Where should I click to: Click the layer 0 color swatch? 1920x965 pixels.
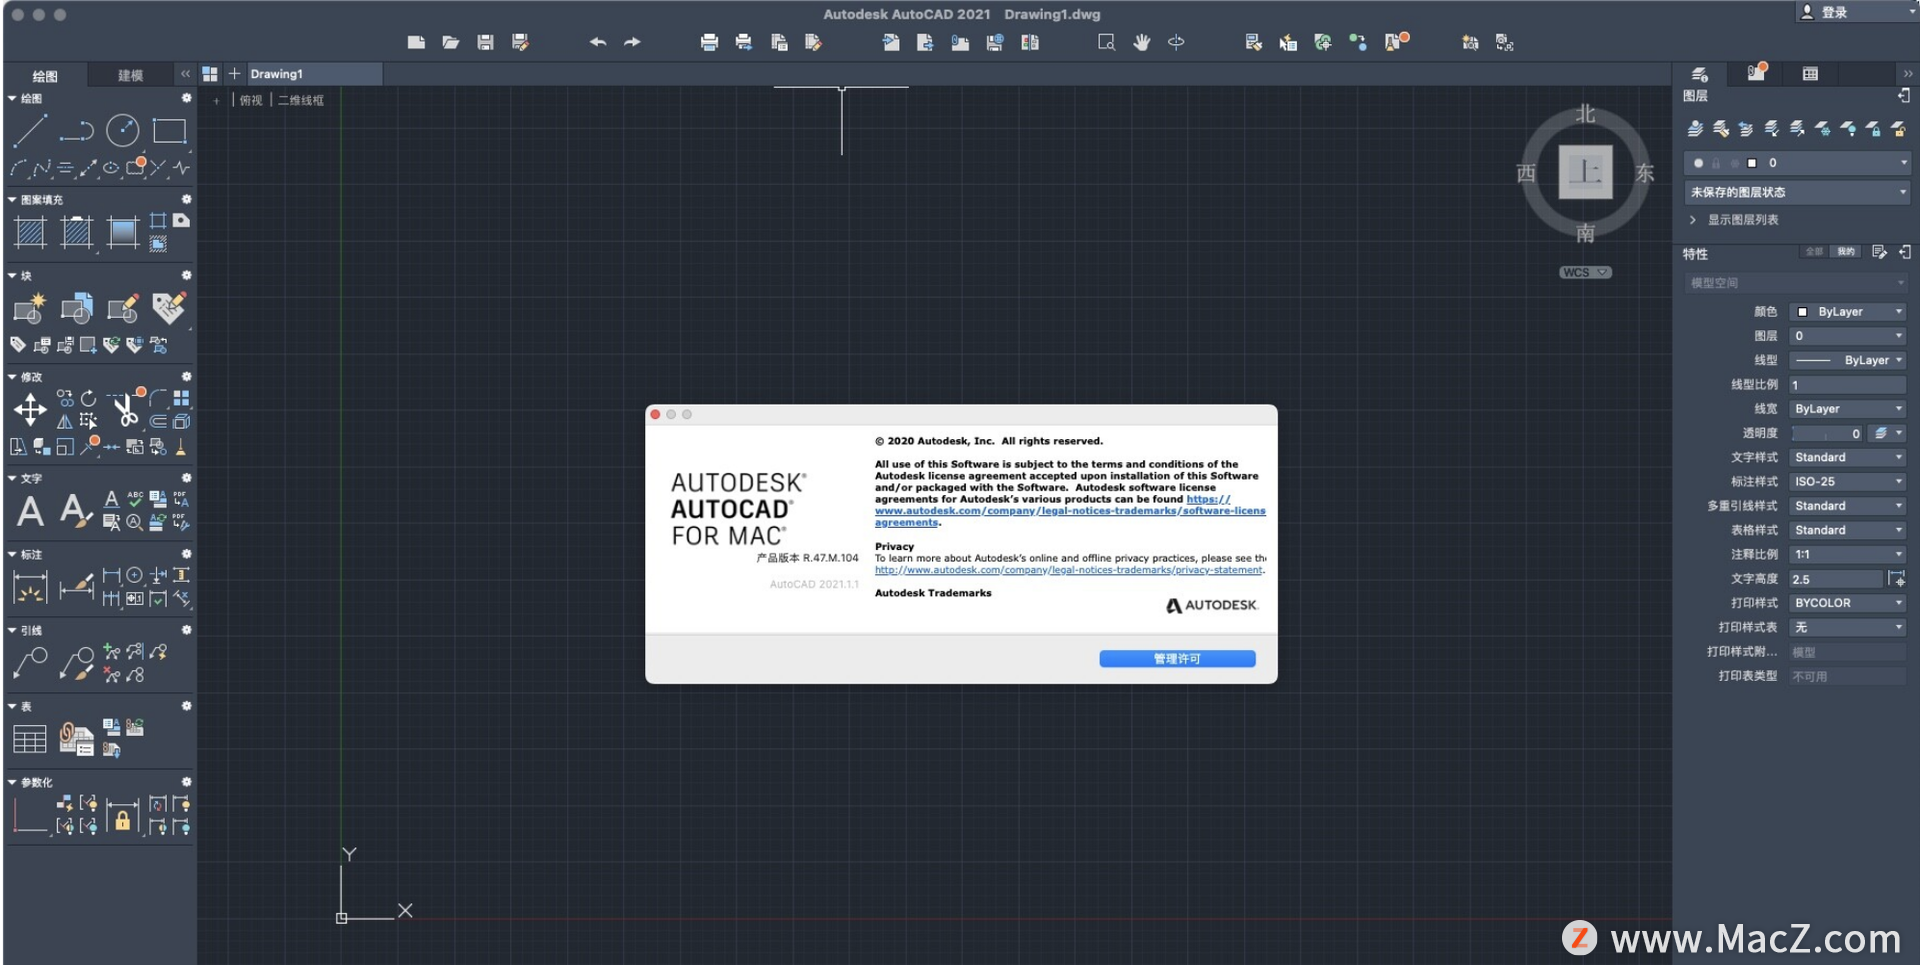(x=1751, y=163)
